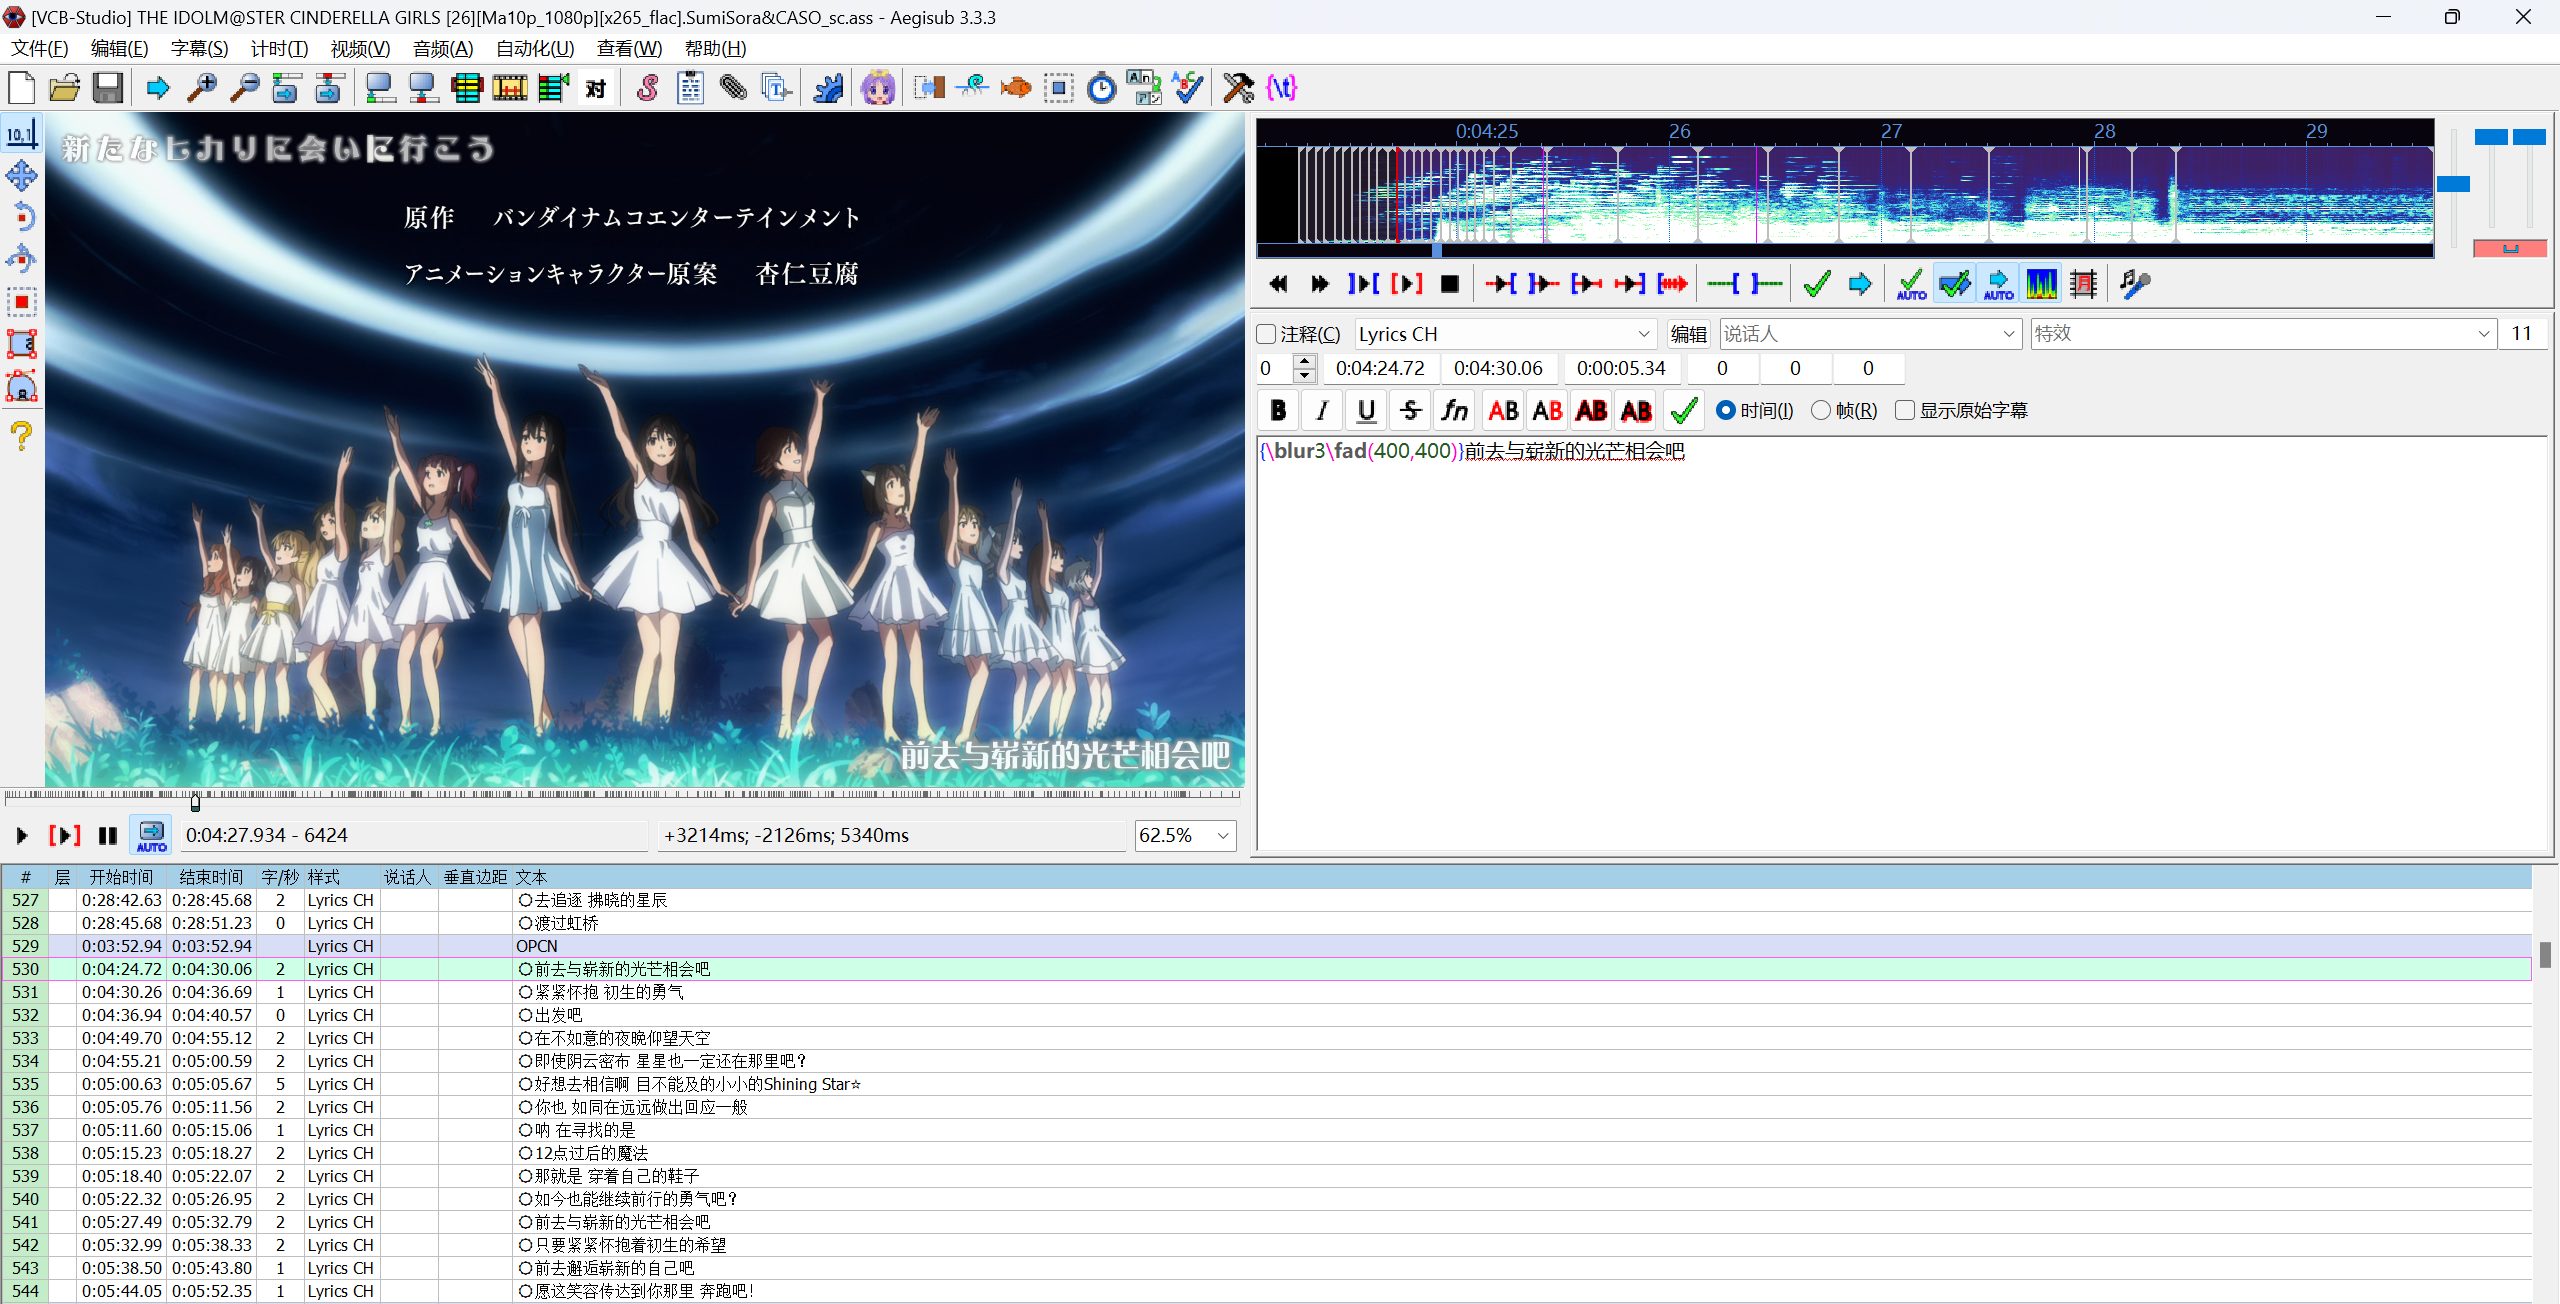2560x1304 pixels.
Task: Open the 自动化(U) menu
Action: tap(535, 49)
